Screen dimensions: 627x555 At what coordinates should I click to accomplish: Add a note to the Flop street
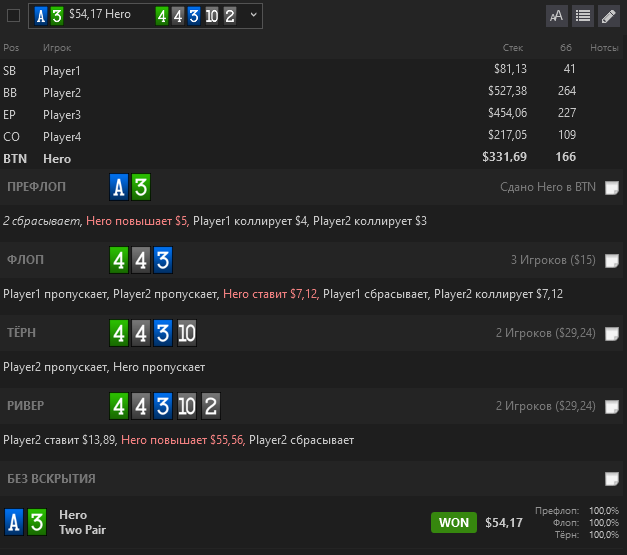tap(612, 261)
